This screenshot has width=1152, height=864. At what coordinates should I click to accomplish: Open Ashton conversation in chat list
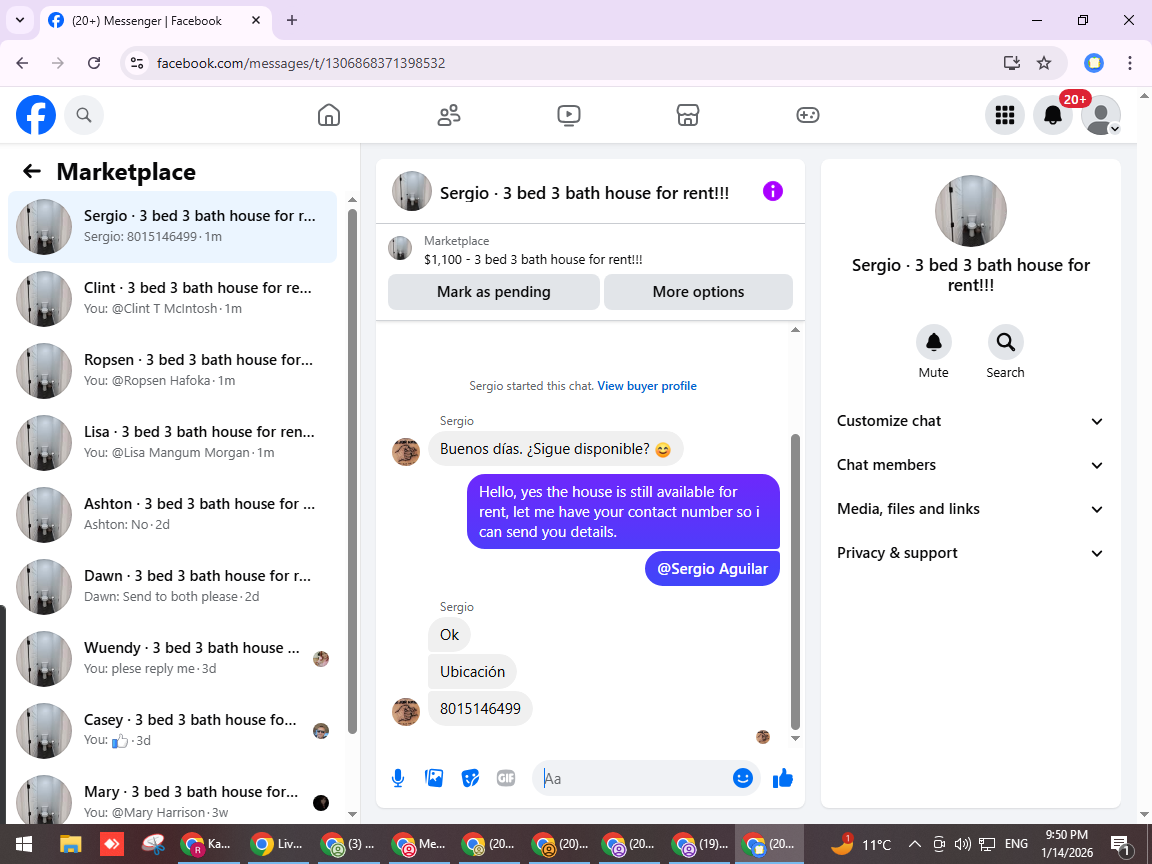point(173,514)
